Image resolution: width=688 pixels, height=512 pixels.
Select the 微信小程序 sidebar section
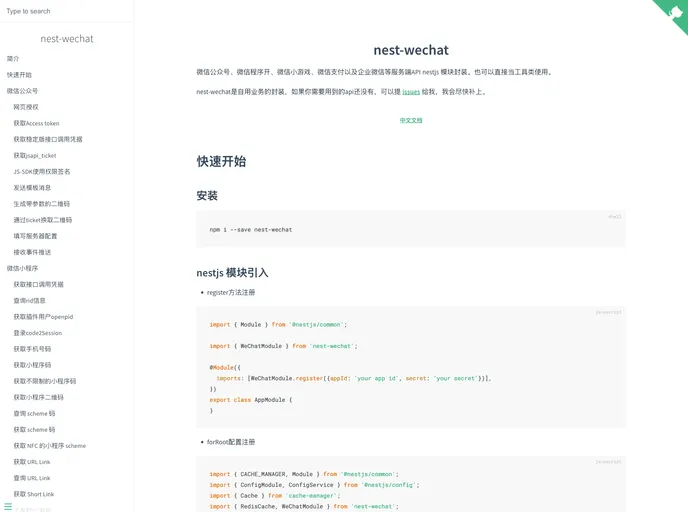[22, 268]
